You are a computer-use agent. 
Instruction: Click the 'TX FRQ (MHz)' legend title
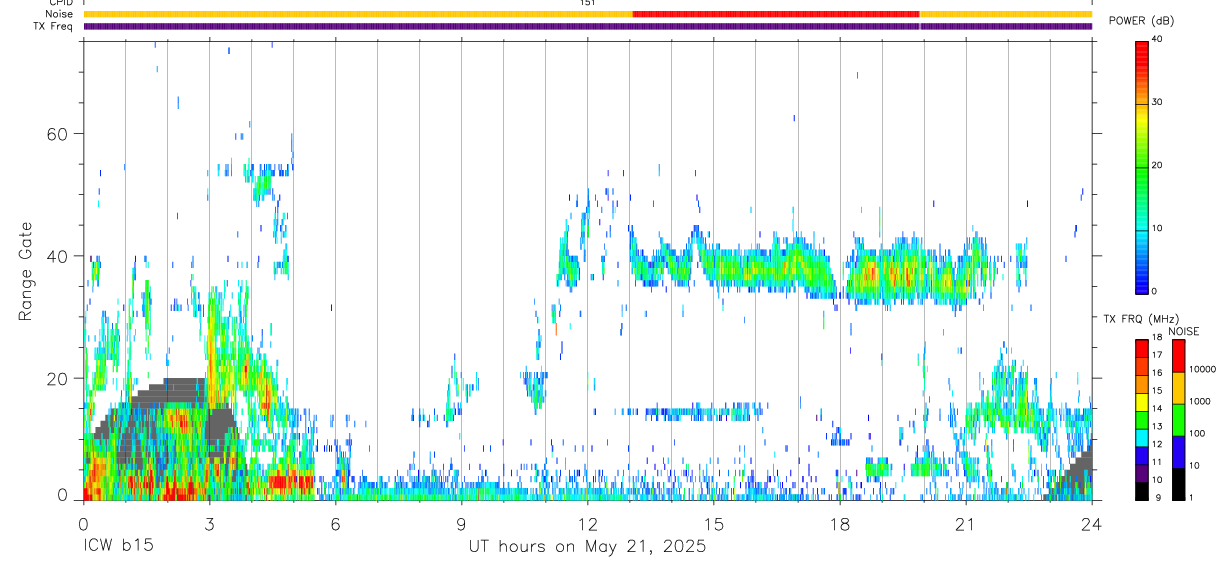pyautogui.click(x=1139, y=319)
